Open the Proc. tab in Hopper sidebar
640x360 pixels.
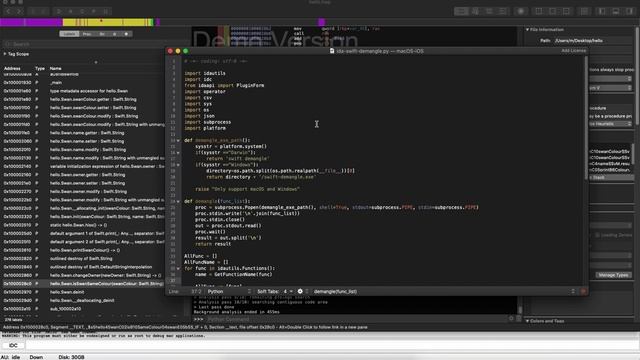point(87,34)
